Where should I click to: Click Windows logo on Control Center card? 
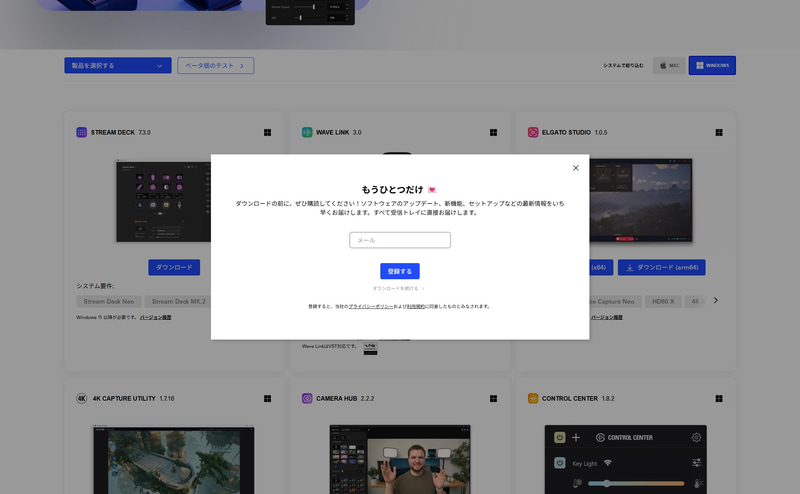719,399
